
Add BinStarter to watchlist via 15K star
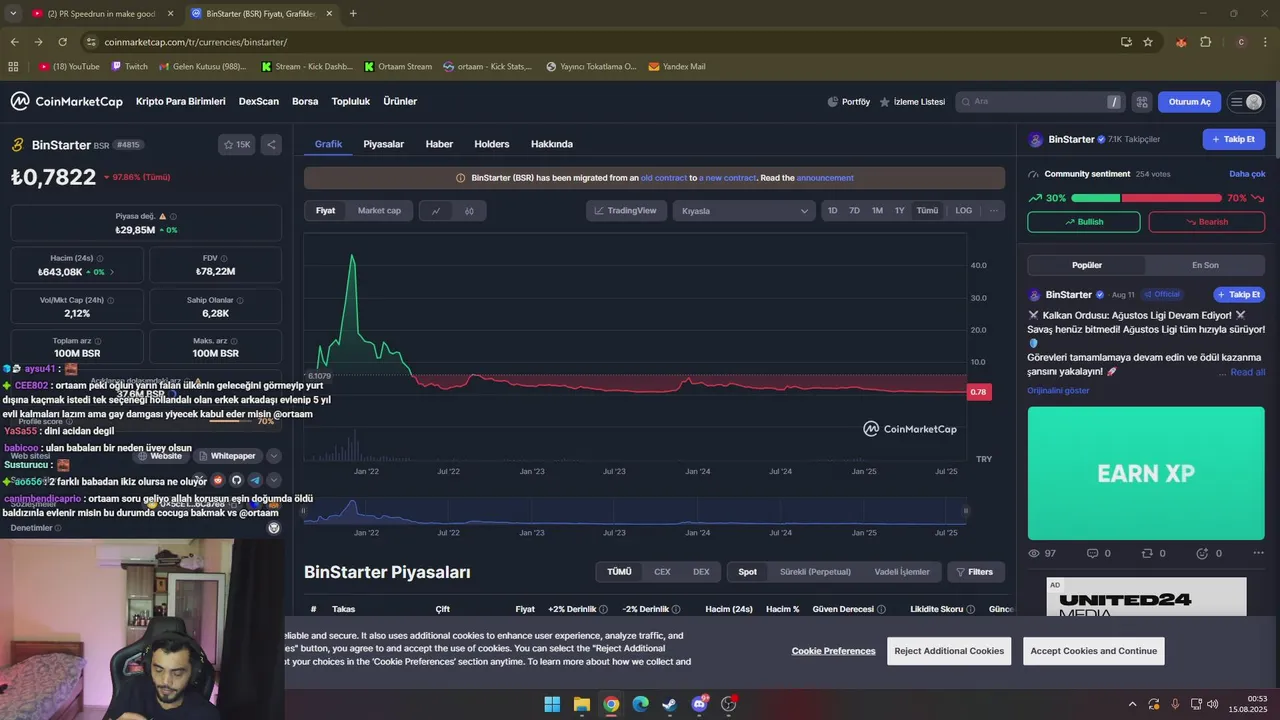click(x=237, y=145)
